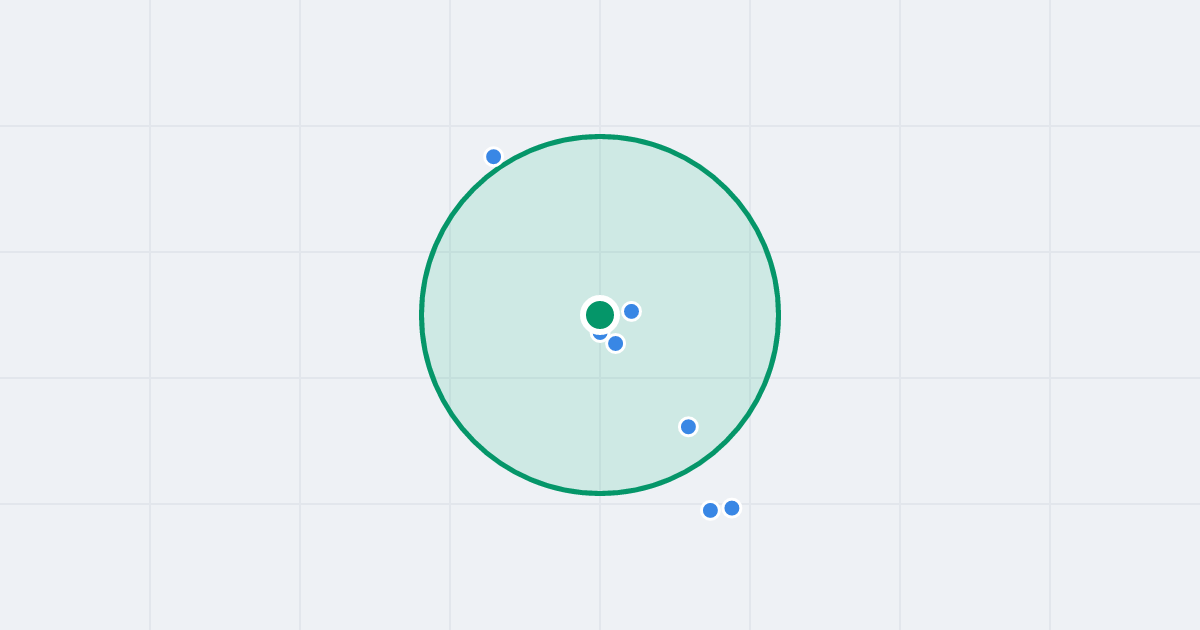The width and height of the screenshot is (1200, 630).
Task: Select the blue dot directly right of the green marker
Action: click(631, 311)
